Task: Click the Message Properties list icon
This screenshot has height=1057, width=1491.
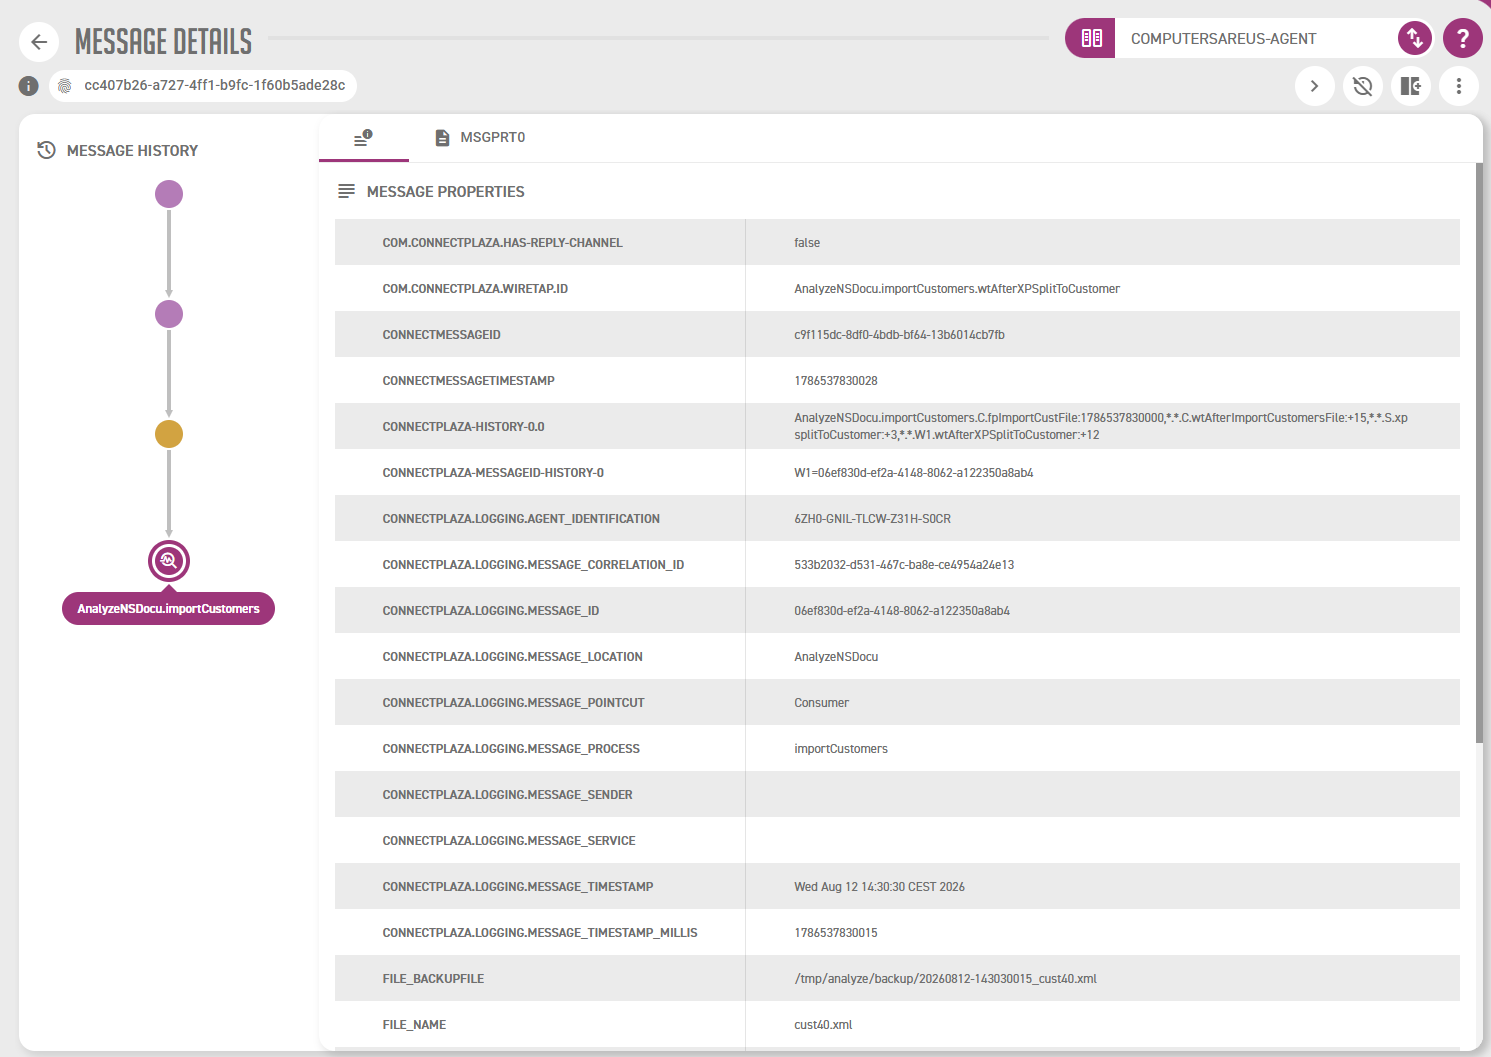Action: (x=346, y=191)
